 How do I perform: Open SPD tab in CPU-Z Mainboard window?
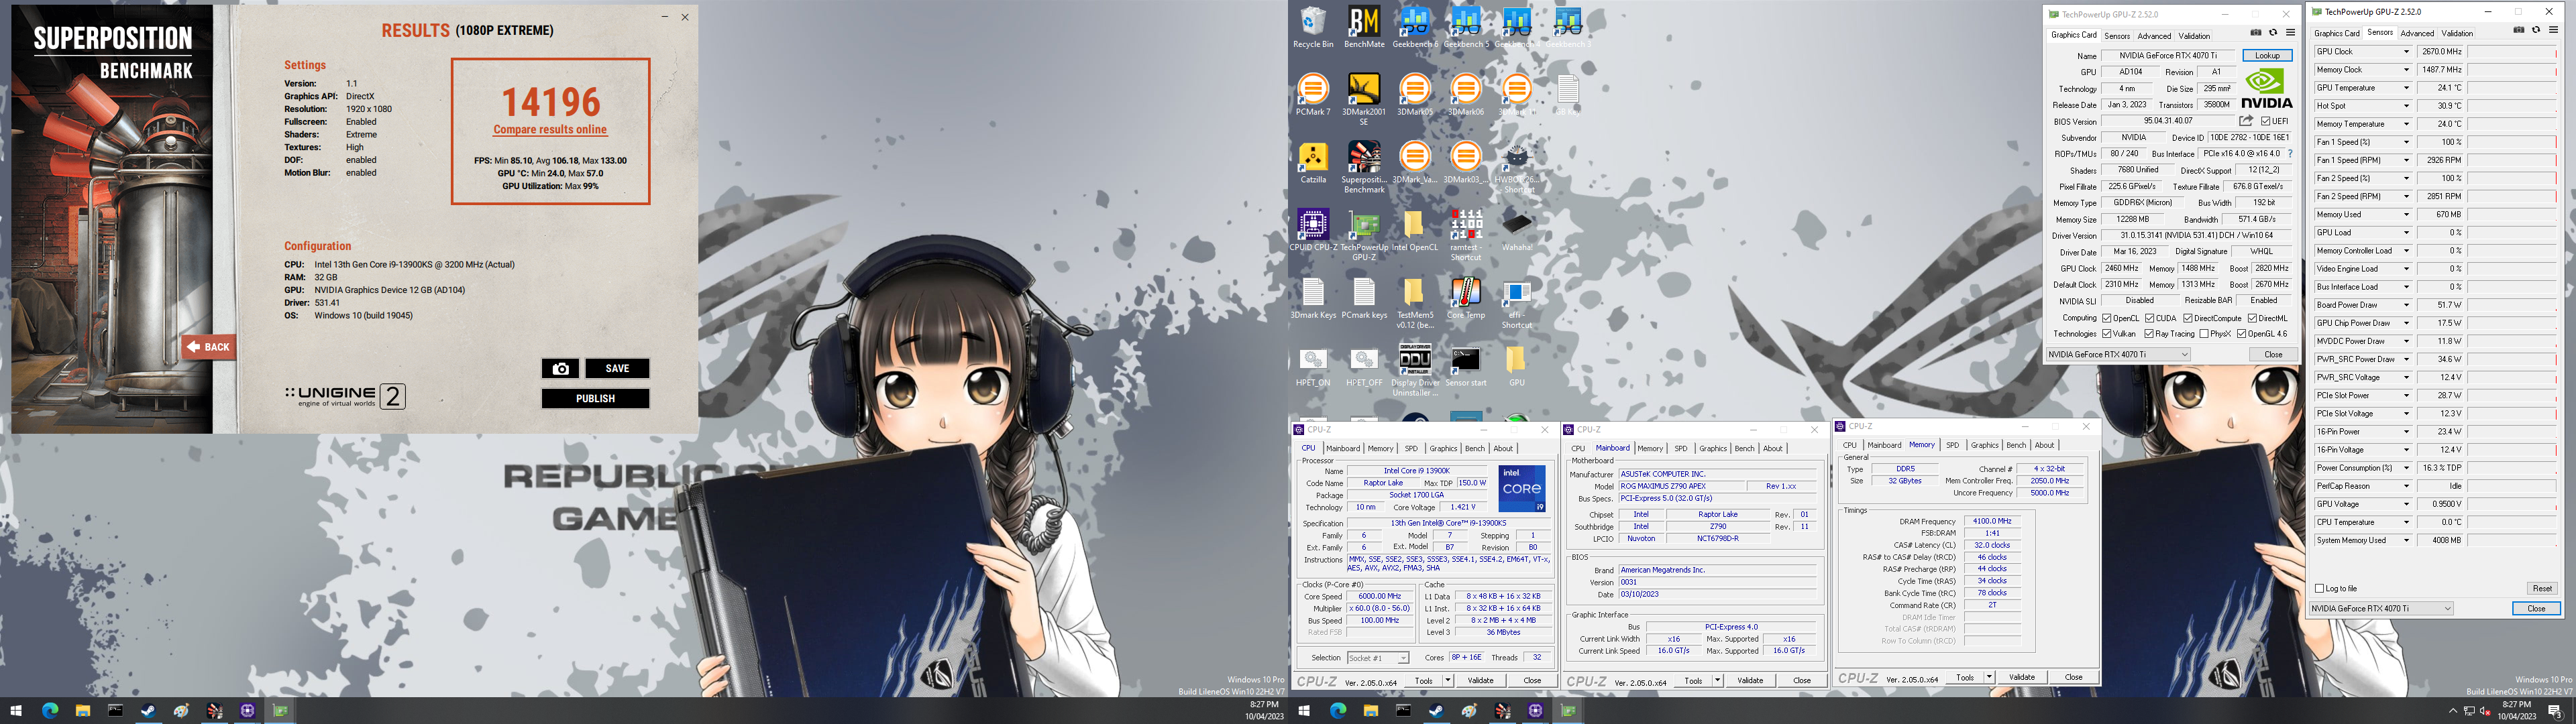tap(1681, 448)
